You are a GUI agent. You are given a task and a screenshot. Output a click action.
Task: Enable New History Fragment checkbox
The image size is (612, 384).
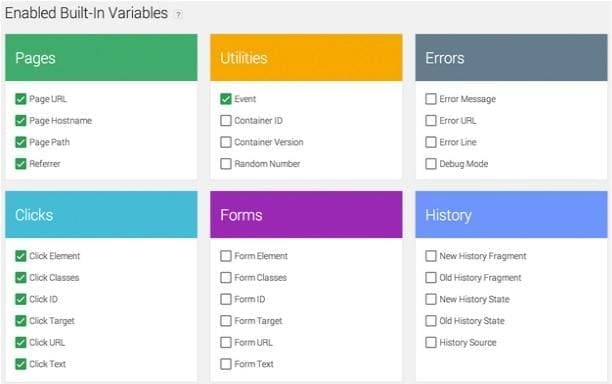click(431, 256)
